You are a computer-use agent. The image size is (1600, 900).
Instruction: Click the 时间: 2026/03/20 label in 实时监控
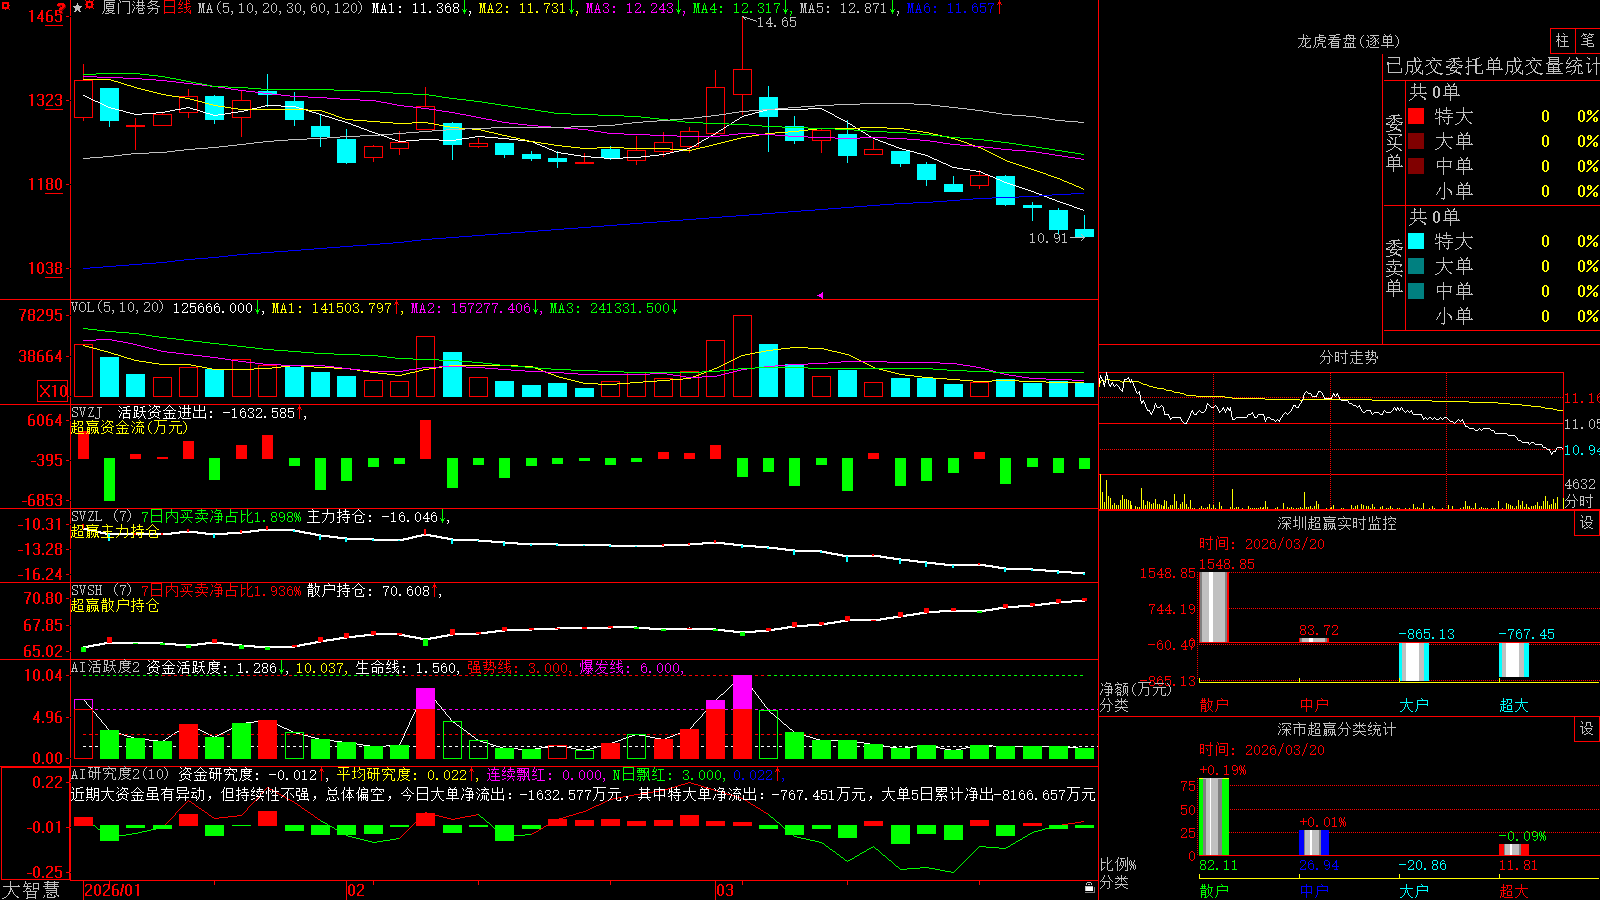pos(1262,544)
